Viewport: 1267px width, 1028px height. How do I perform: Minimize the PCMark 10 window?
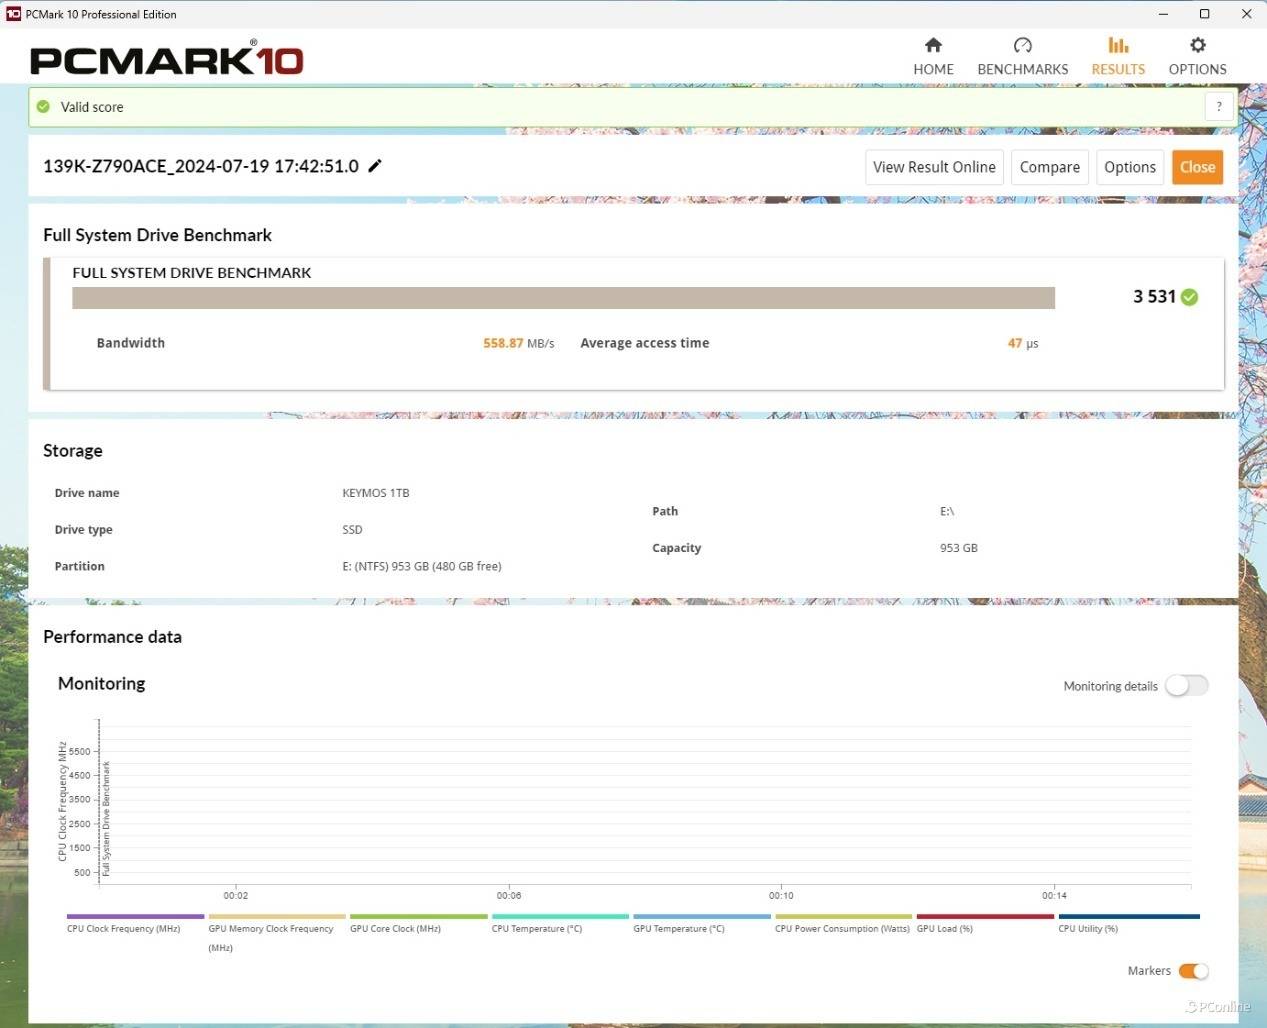tap(1163, 14)
